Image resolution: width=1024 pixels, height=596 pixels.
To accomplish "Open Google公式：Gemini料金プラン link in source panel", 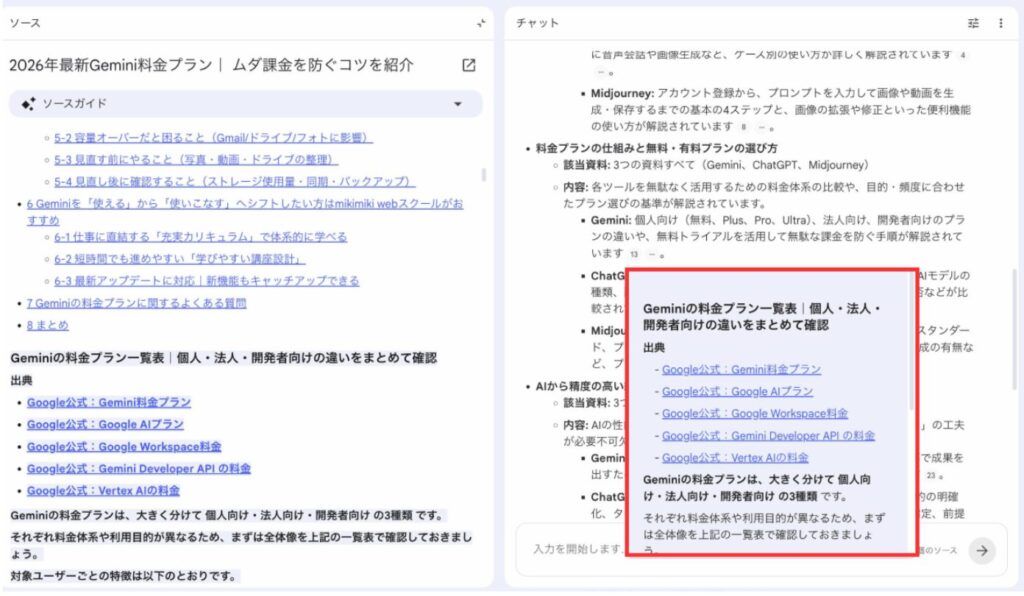I will [108, 402].
